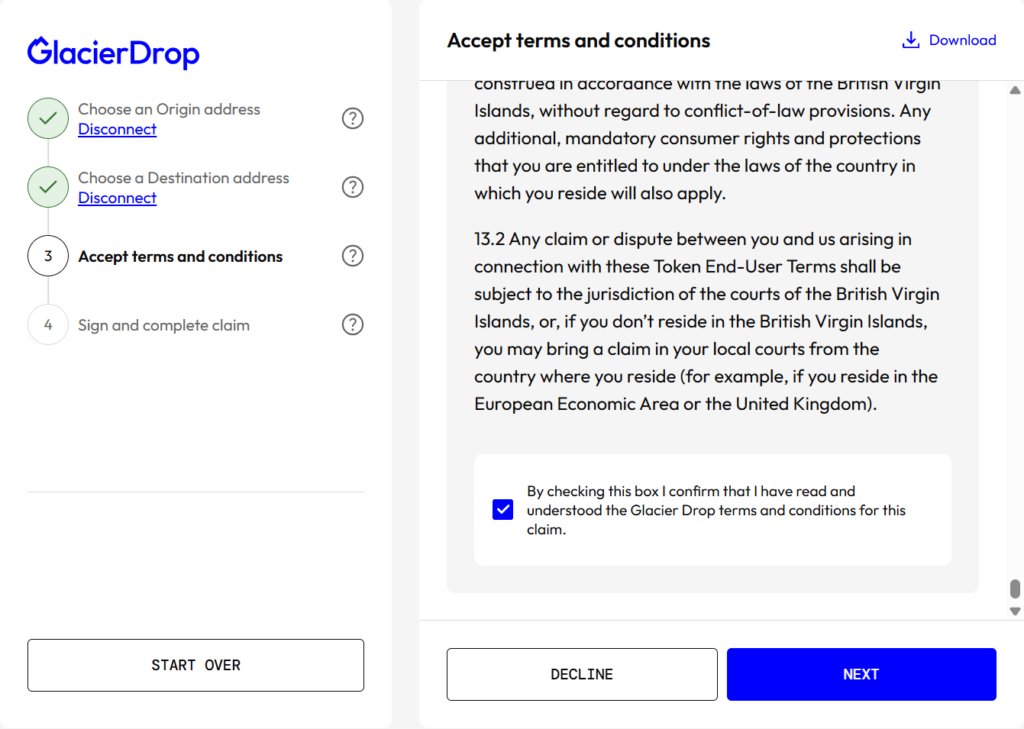Click the Download text link
The height and width of the screenshot is (729, 1024).
pos(963,40)
